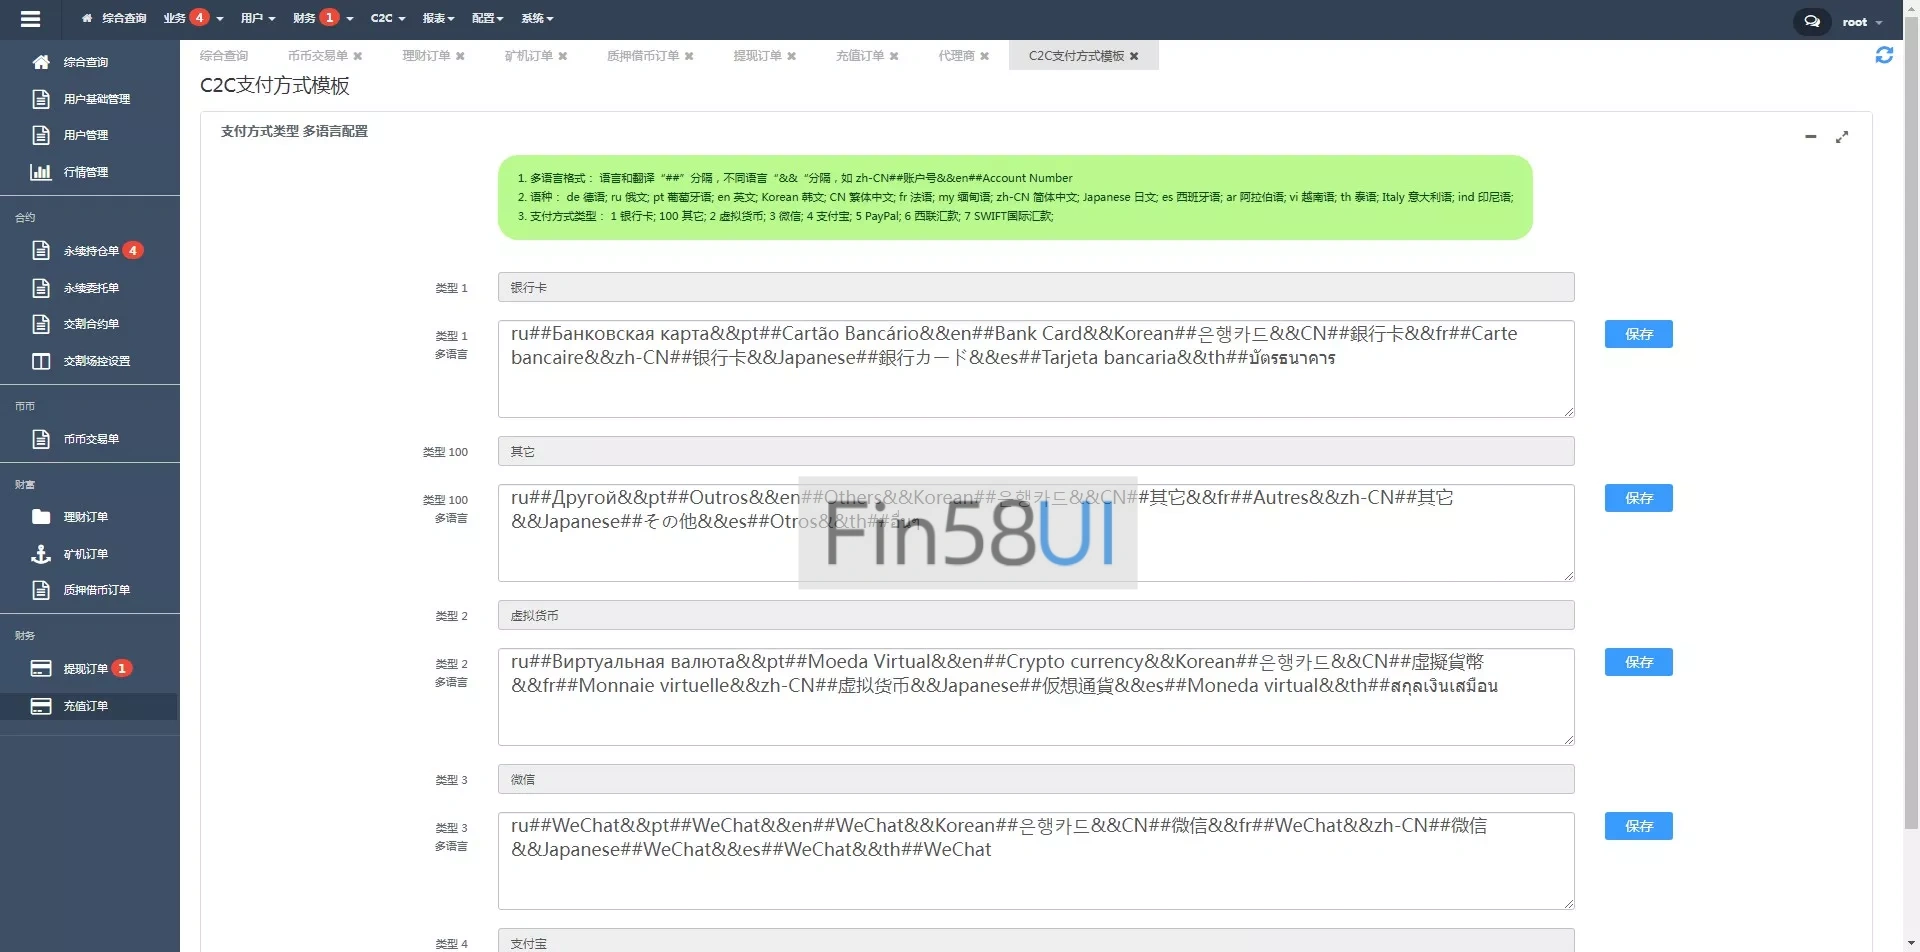The height and width of the screenshot is (952, 1920).
Task: Open 行情管理 bar-chart item in sidebar
Action: point(85,172)
